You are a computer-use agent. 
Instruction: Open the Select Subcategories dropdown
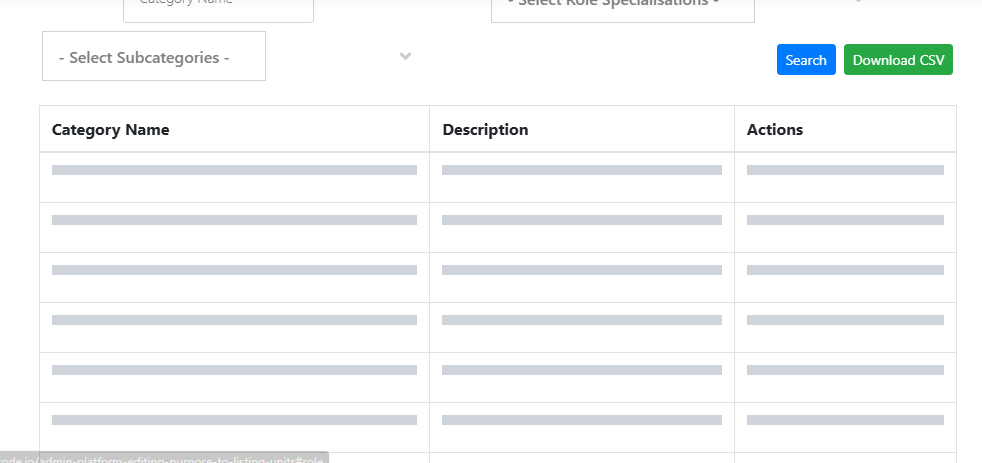[x=154, y=56]
